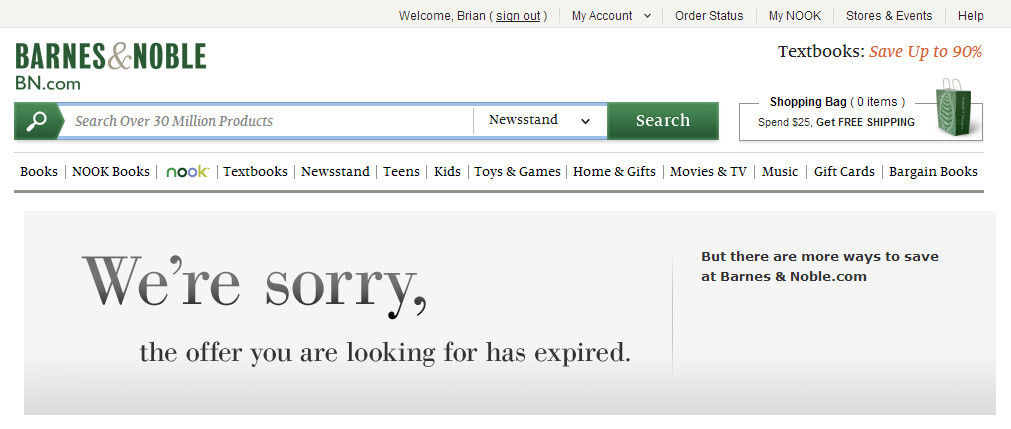Open the Bargain Books section
Screen dimensions: 1011x429
coord(933,172)
